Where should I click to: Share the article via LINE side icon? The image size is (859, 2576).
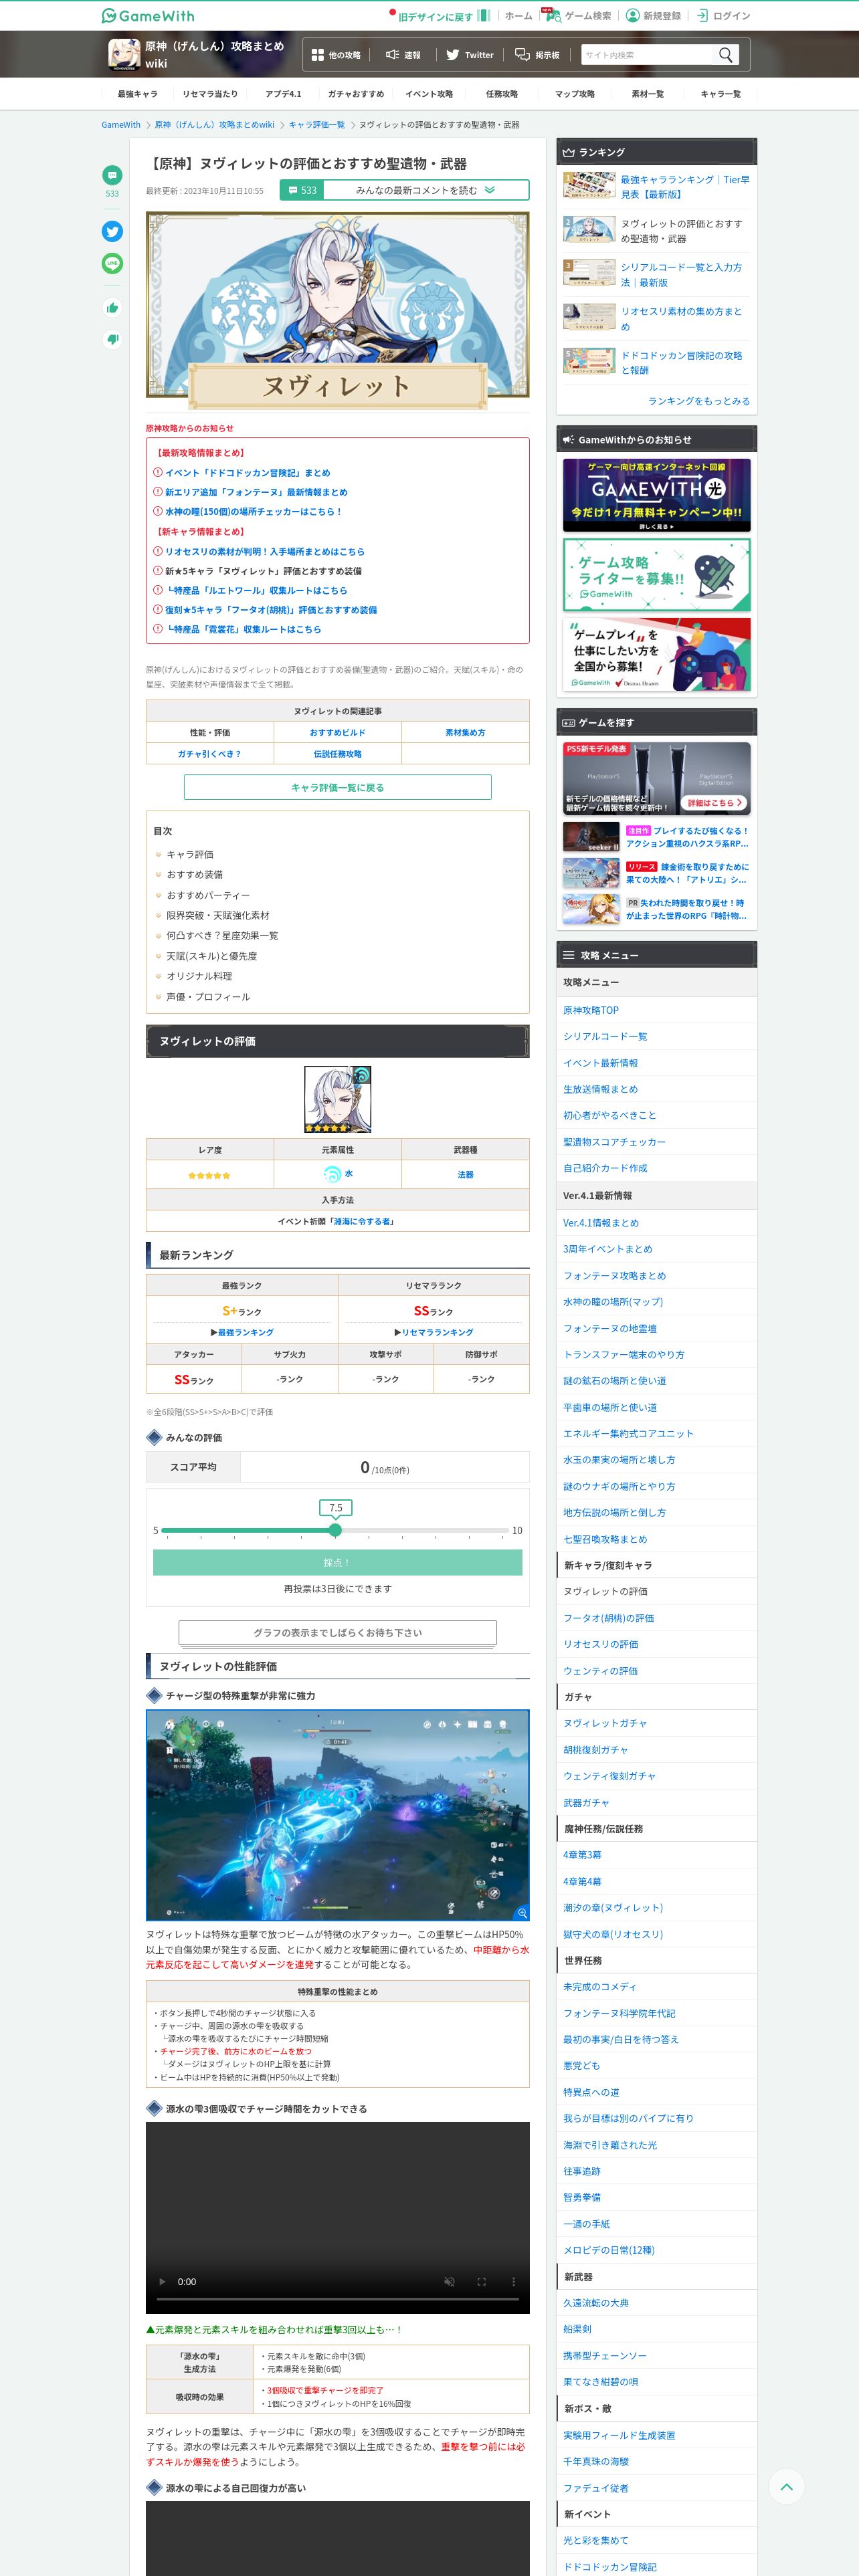(112, 263)
